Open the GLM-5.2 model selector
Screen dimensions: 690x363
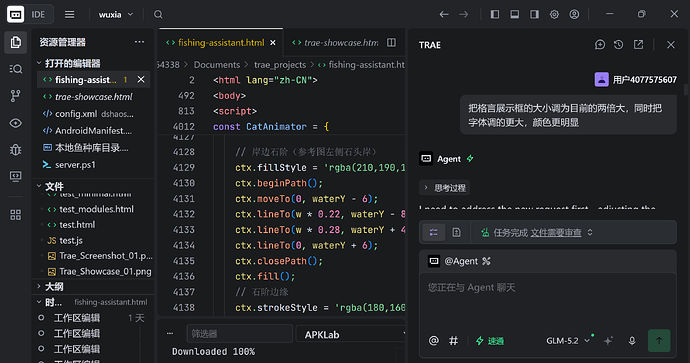point(567,341)
